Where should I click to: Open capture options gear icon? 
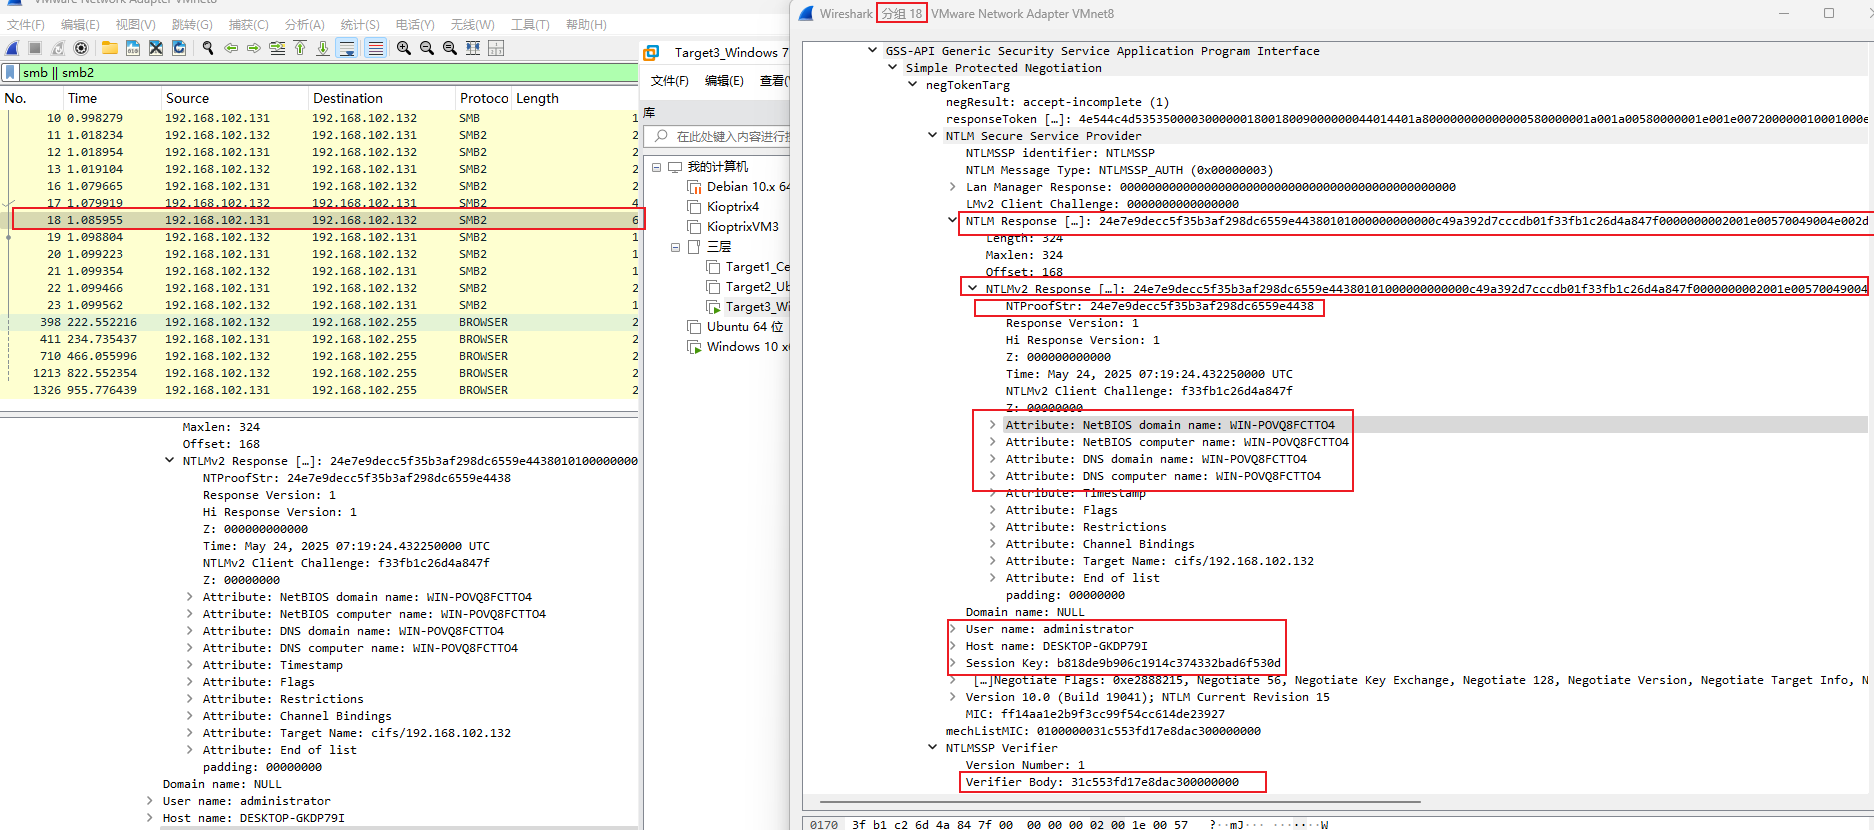coord(81,48)
